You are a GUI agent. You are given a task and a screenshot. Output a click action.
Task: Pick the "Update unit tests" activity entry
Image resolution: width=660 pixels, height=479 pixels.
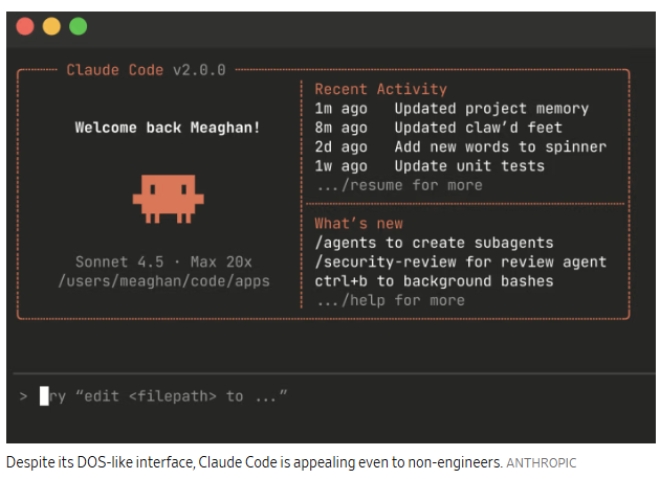(469, 166)
